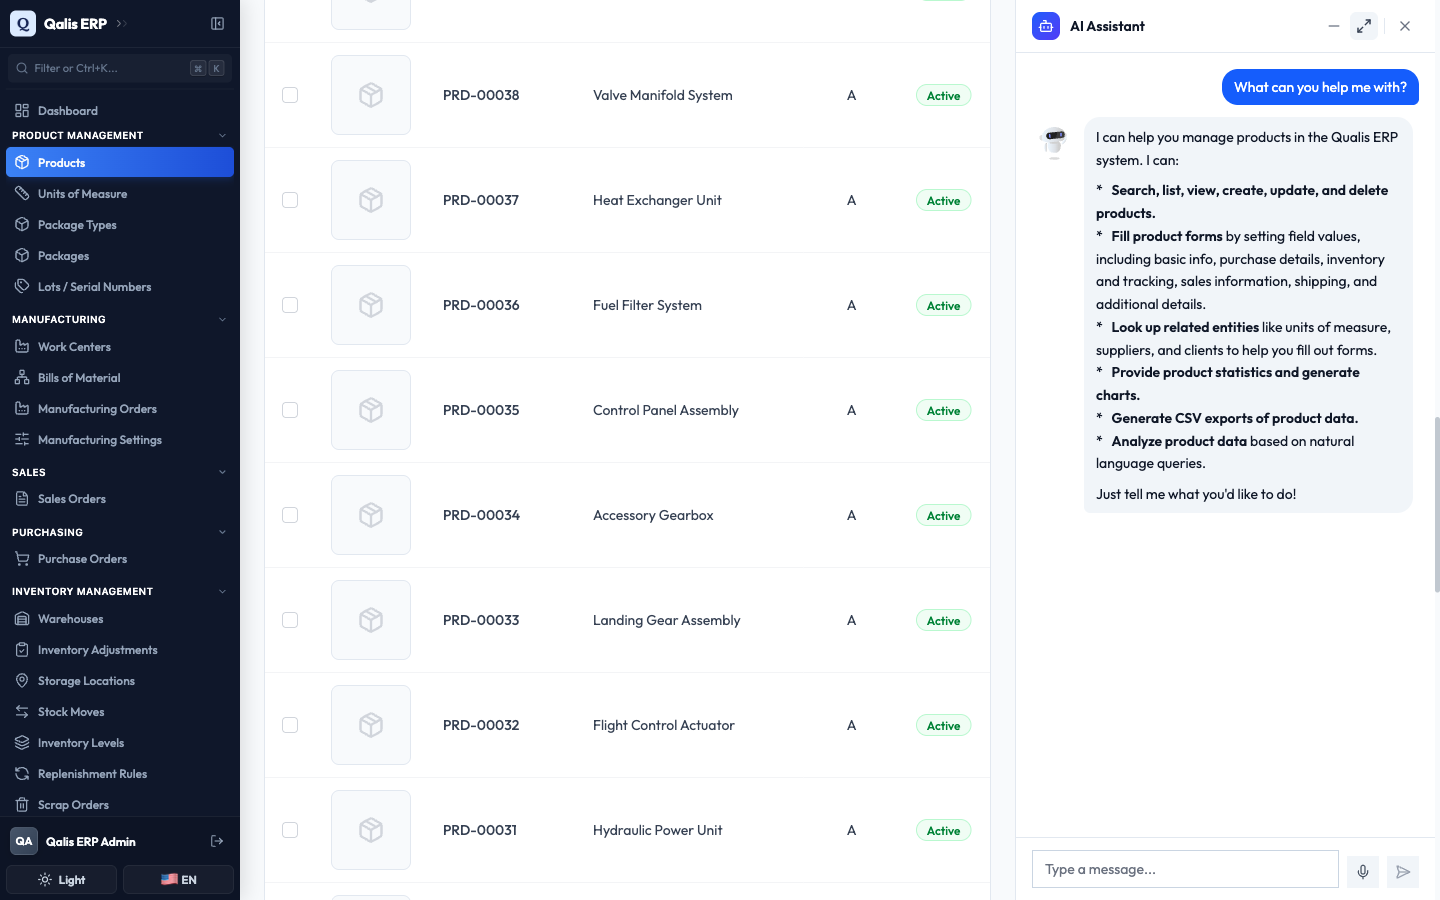Toggle the Light theme button
This screenshot has height=900, width=1440.
62,880
